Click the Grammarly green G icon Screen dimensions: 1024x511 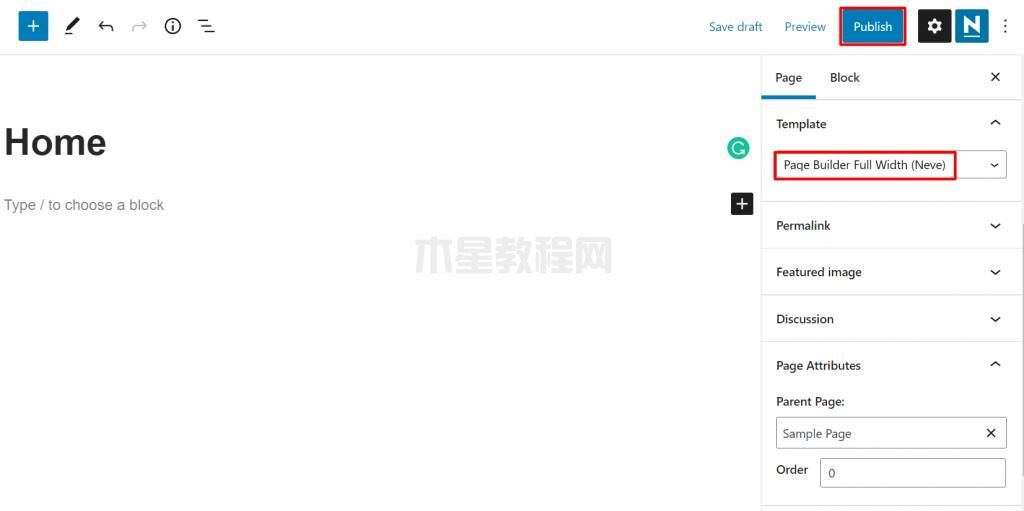tap(738, 148)
